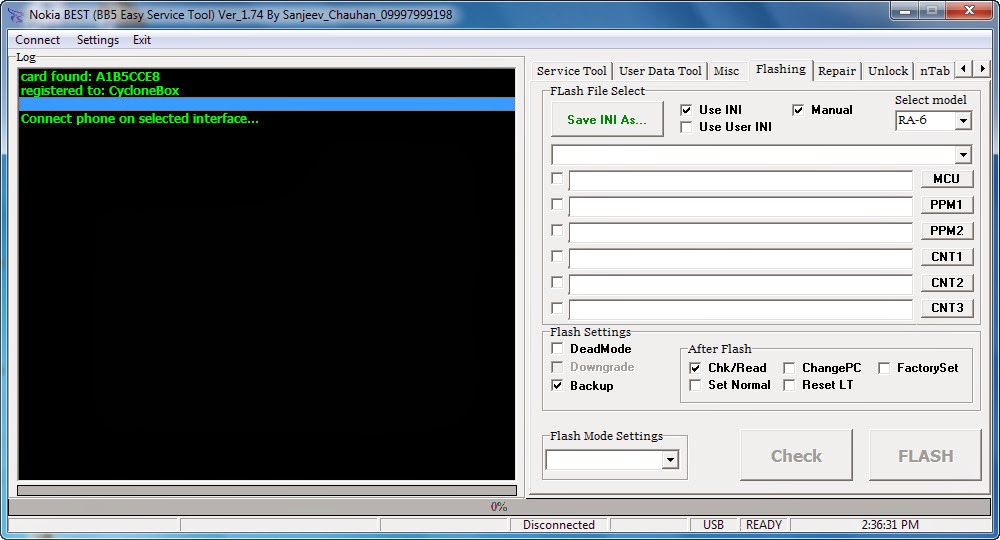Enable the Use User INI checkbox
1000x540 pixels.
pos(686,127)
